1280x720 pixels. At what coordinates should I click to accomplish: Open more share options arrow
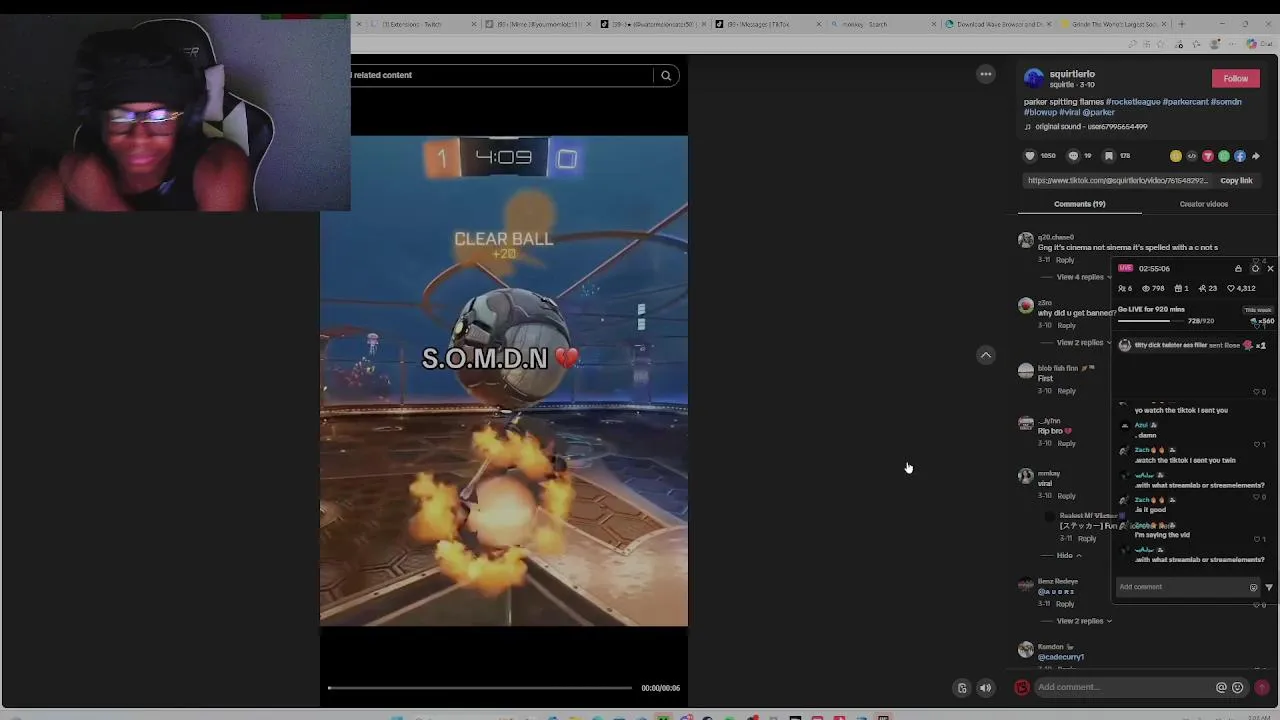(1256, 156)
